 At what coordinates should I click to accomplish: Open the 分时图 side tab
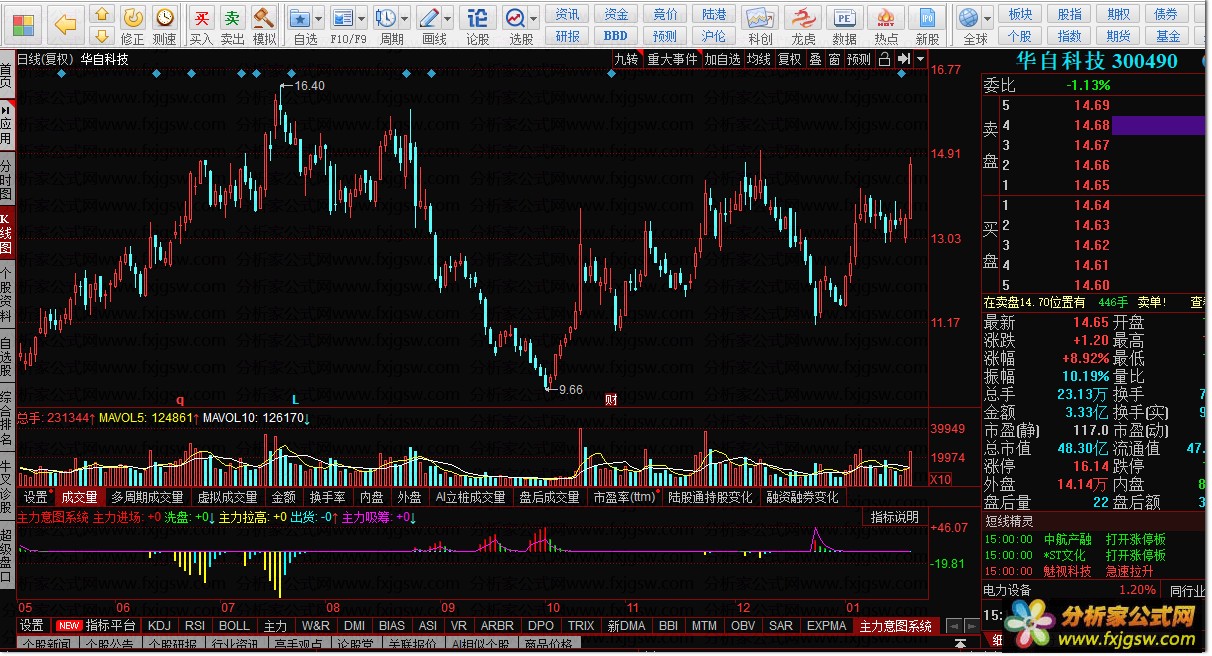(7, 179)
